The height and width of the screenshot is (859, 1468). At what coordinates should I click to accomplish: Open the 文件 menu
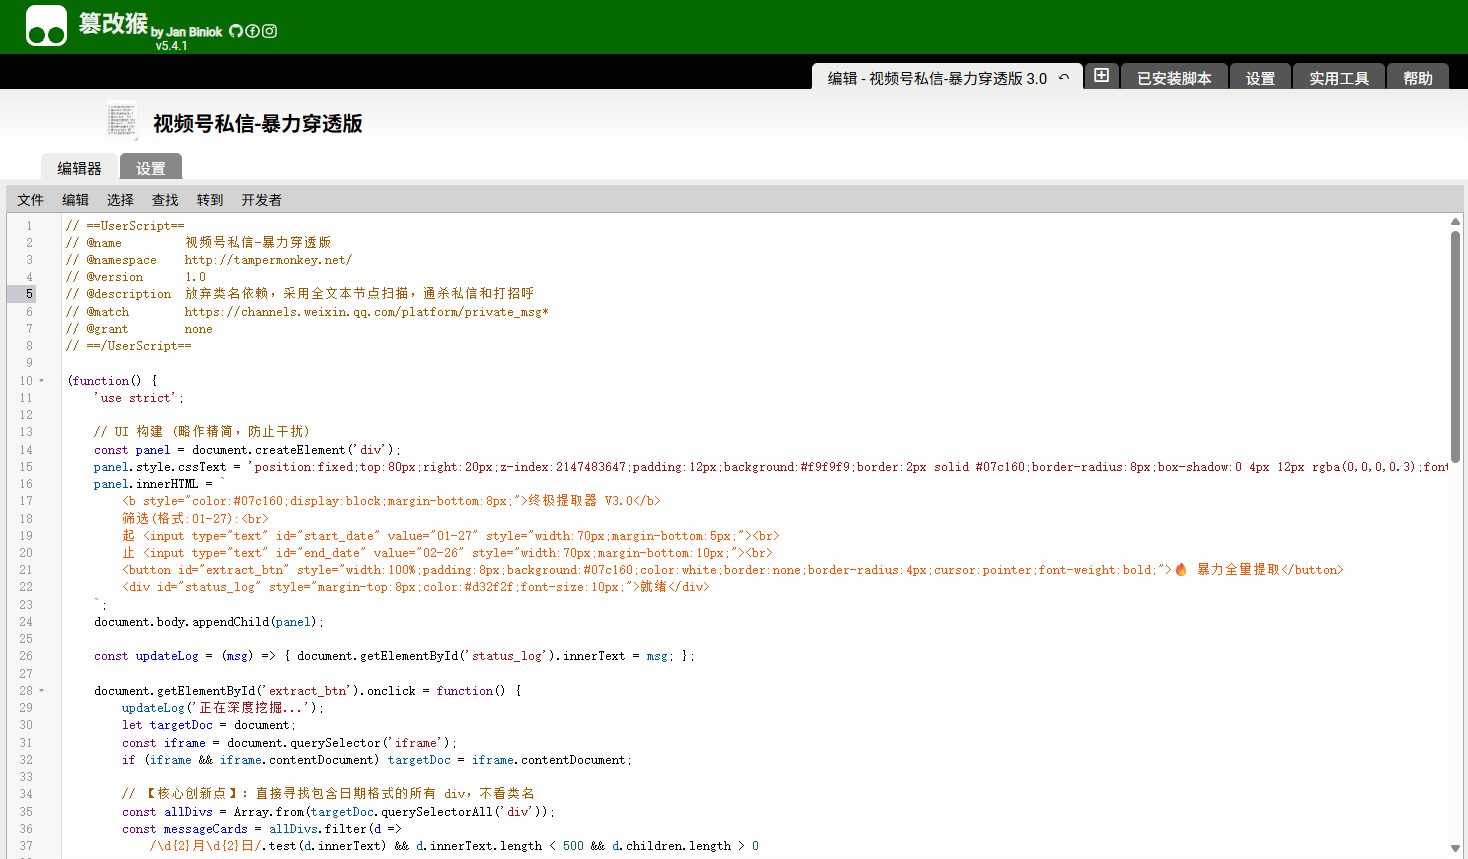(30, 200)
